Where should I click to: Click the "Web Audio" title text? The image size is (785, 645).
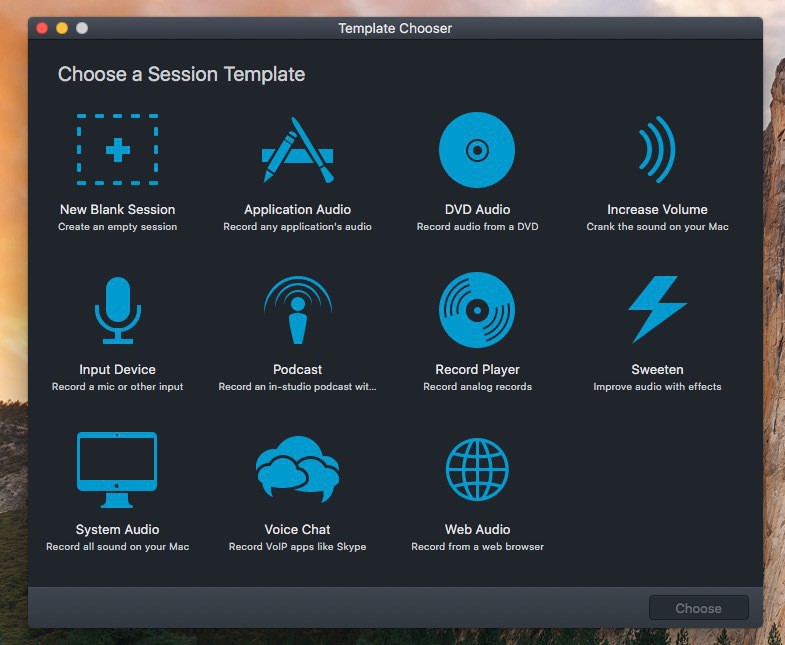477,529
